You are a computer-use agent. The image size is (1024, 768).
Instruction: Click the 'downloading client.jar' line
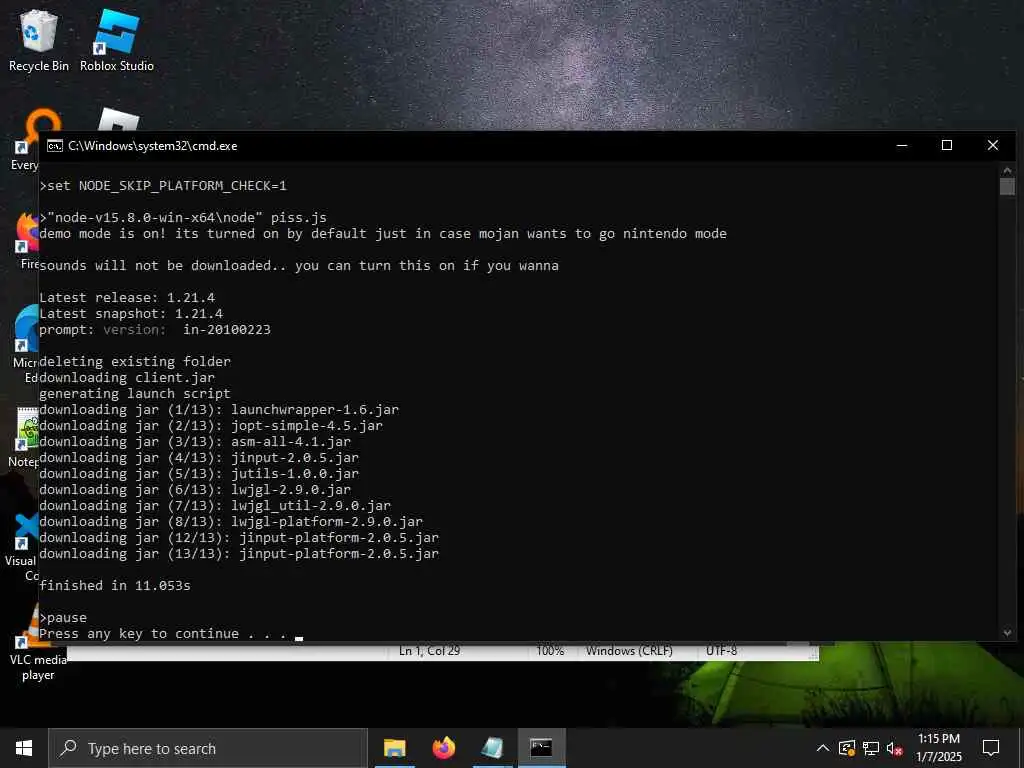127,377
